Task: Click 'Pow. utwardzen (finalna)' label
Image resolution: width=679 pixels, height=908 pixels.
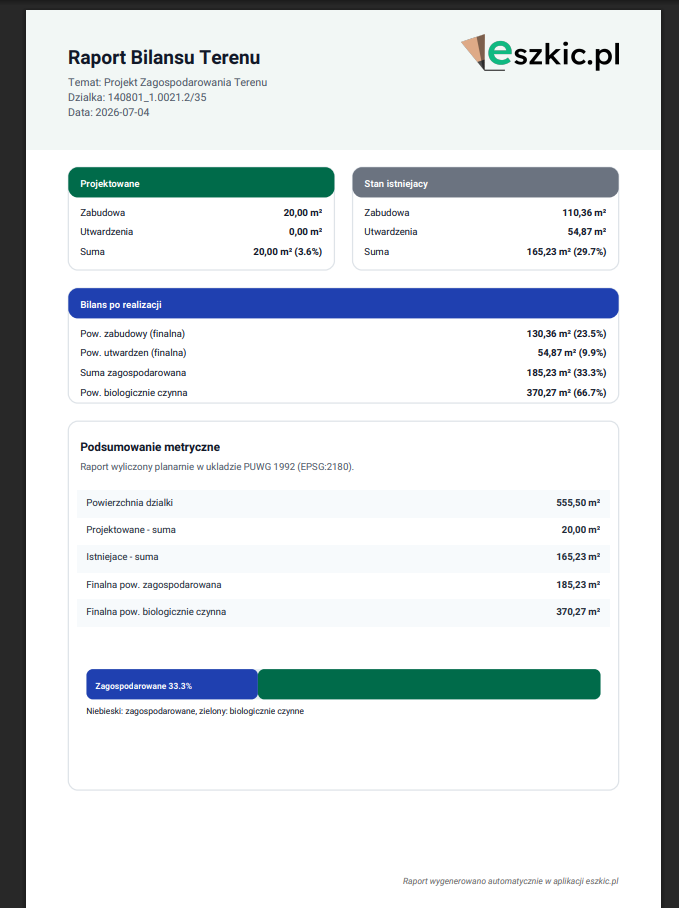Action: [x=133, y=353]
